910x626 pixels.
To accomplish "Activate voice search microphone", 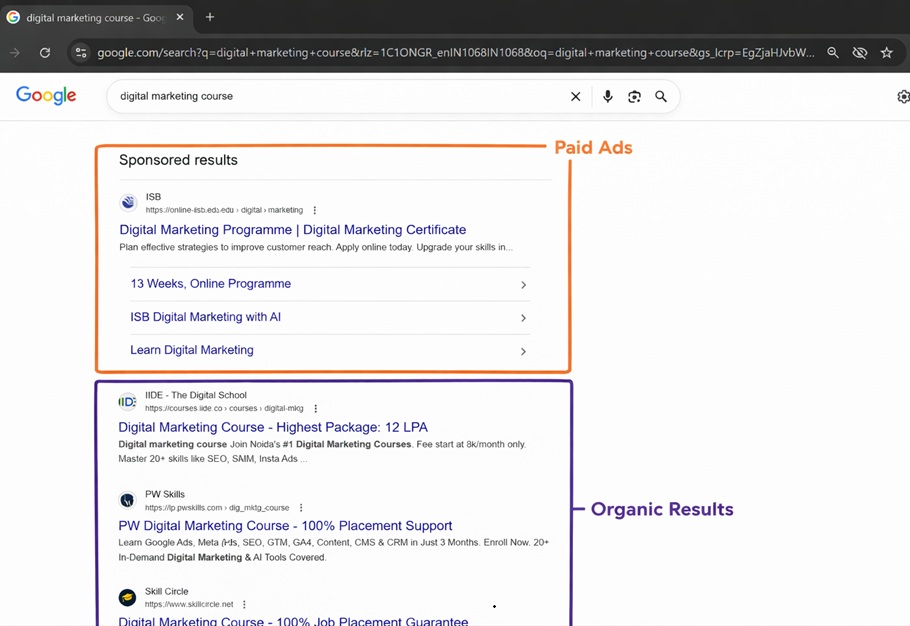I will click(608, 96).
